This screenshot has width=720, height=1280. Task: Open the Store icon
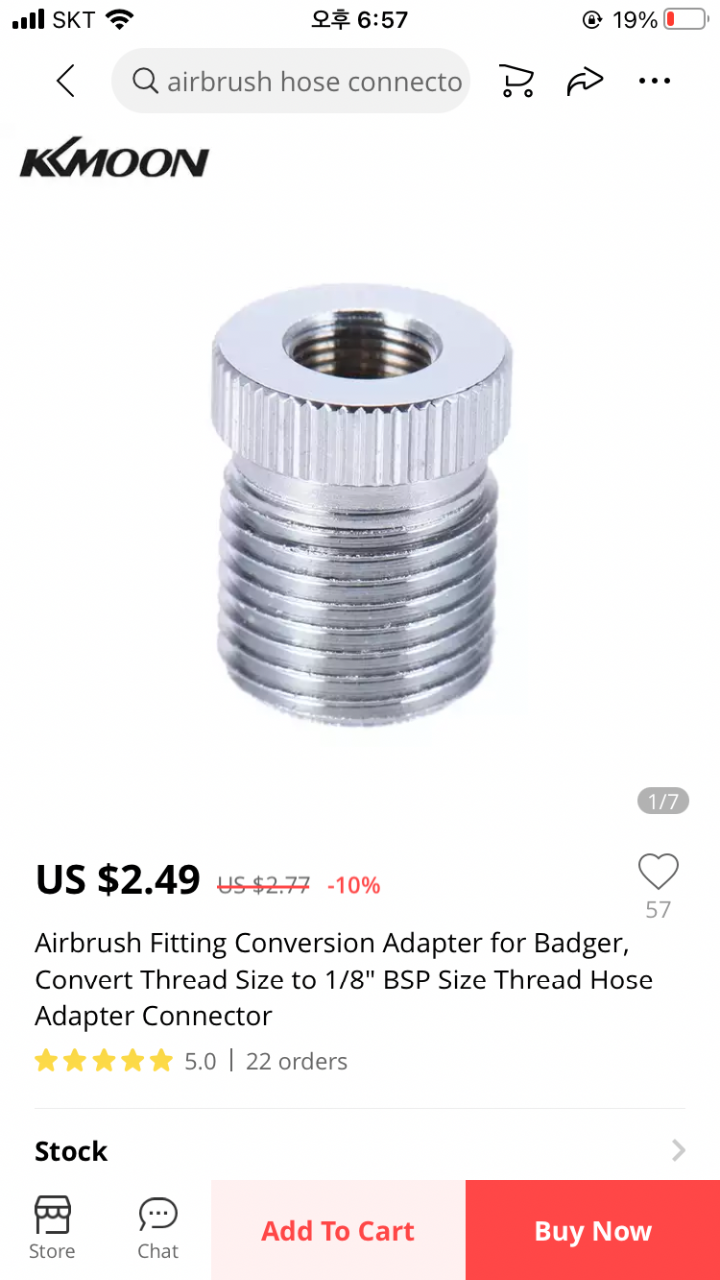(52, 1229)
